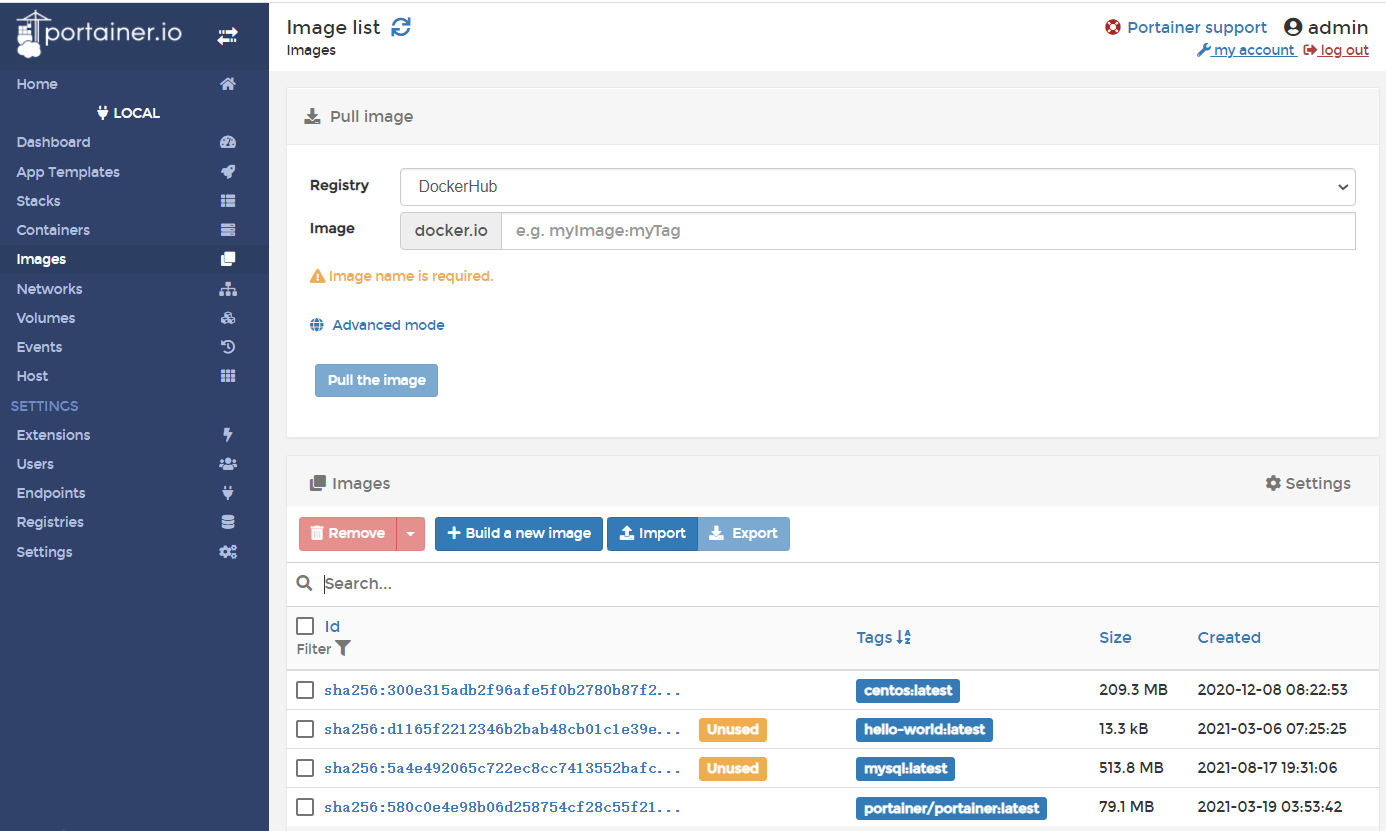The height and width of the screenshot is (831, 1386).
Task: Click the Search images field
Action: [850, 583]
